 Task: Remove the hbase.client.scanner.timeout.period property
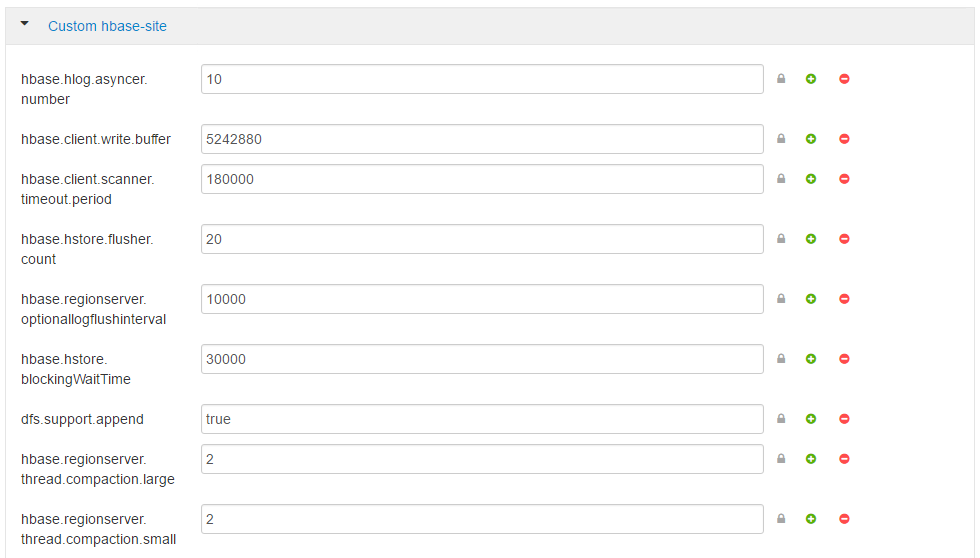tap(844, 179)
